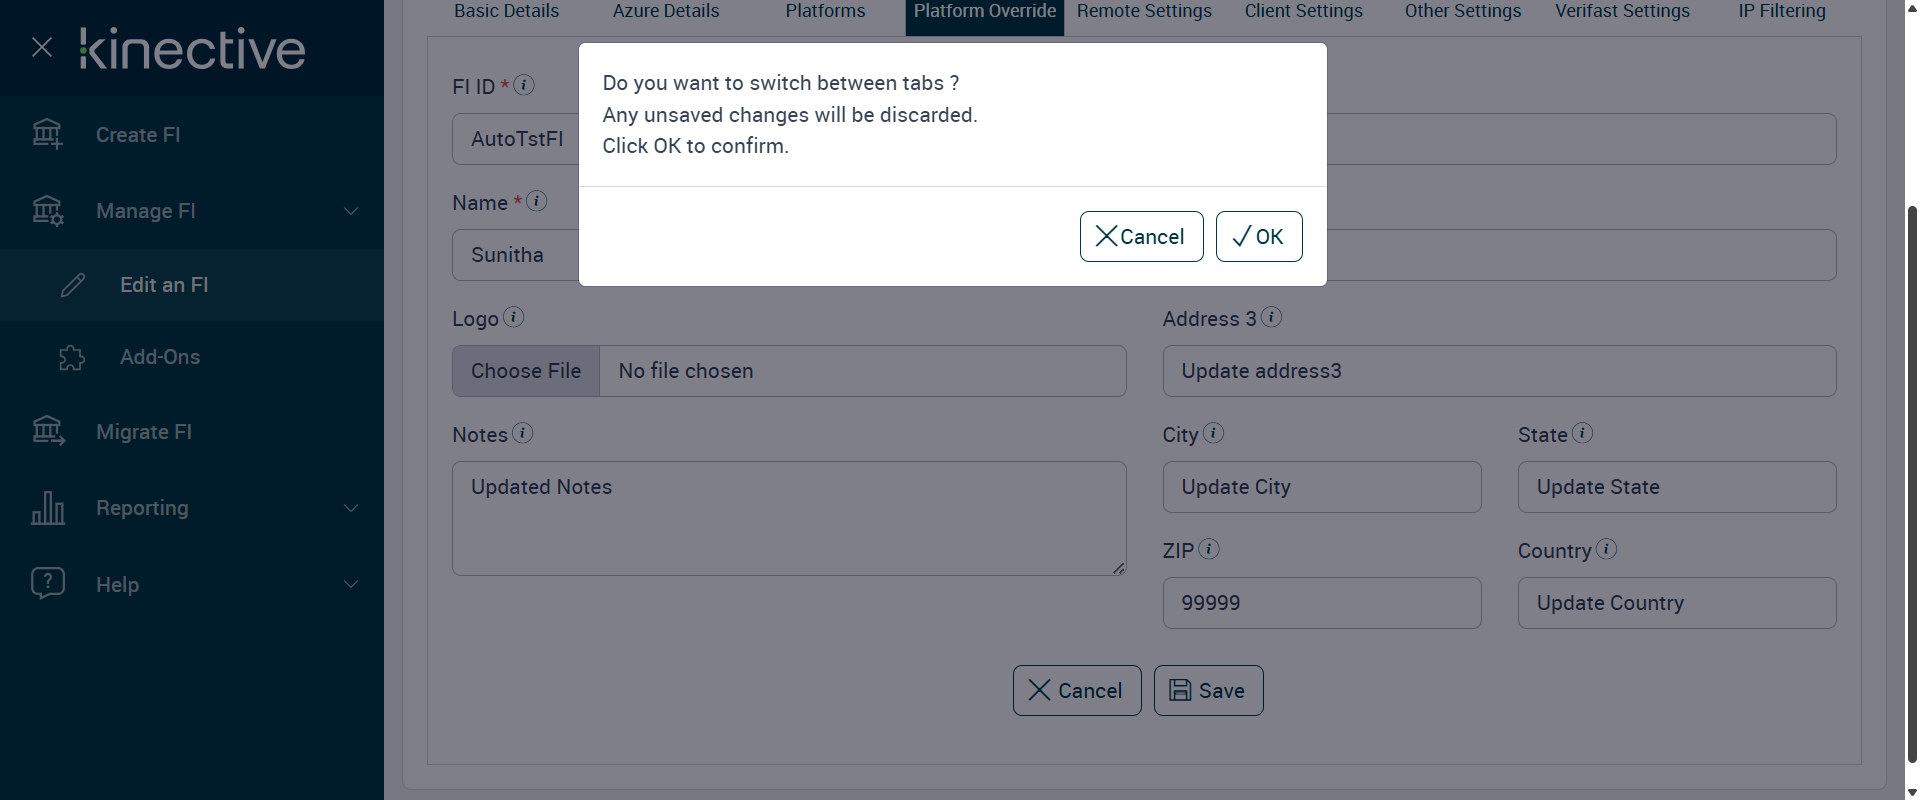Viewport: 1920px width, 800px height.
Task: Click the Create FI bank icon
Action: pos(47,134)
